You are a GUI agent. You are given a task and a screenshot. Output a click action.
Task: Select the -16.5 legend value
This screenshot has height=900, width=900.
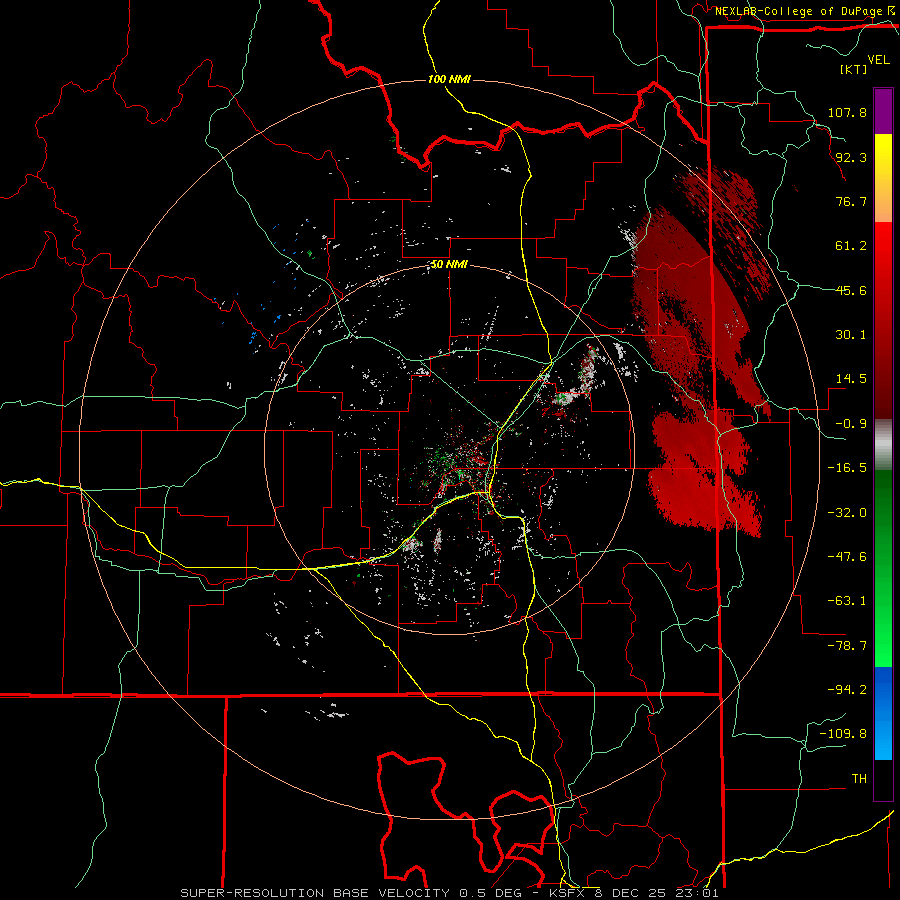(x=847, y=468)
